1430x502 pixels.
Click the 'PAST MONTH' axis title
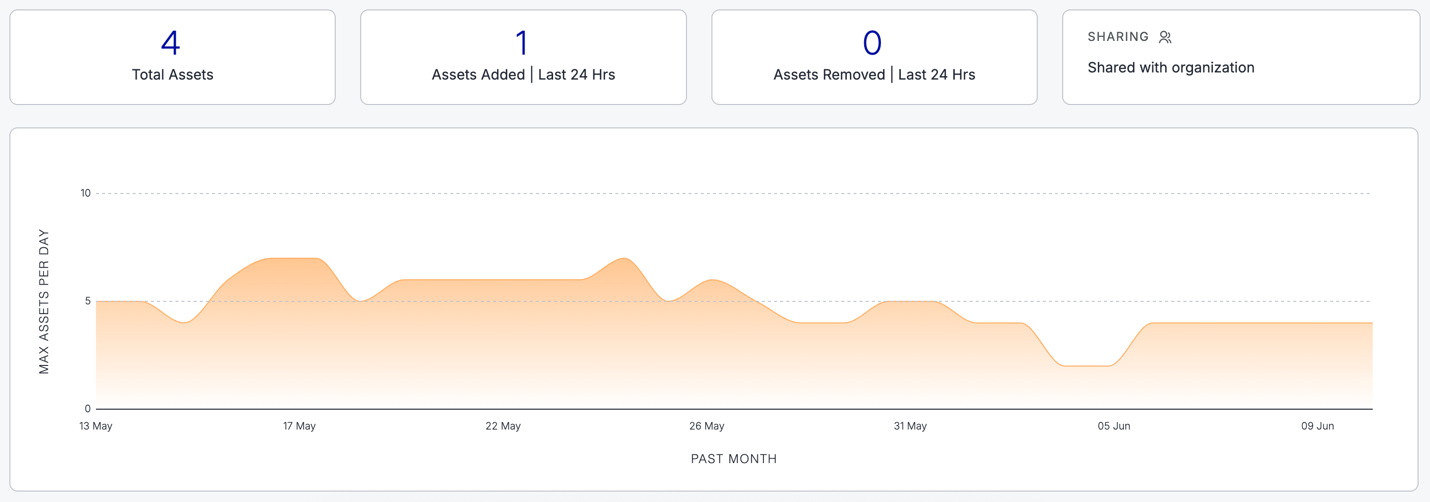[734, 459]
